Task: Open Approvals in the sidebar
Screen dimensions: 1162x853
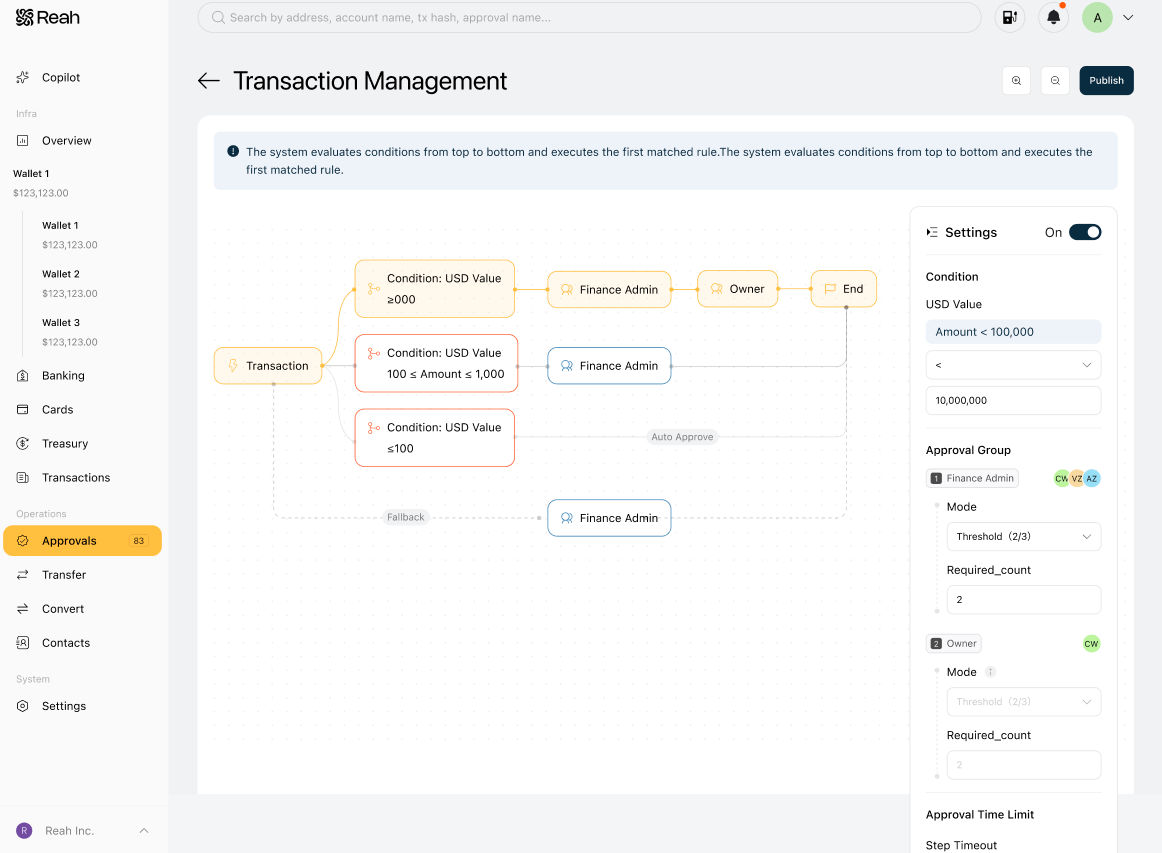Action: click(82, 541)
